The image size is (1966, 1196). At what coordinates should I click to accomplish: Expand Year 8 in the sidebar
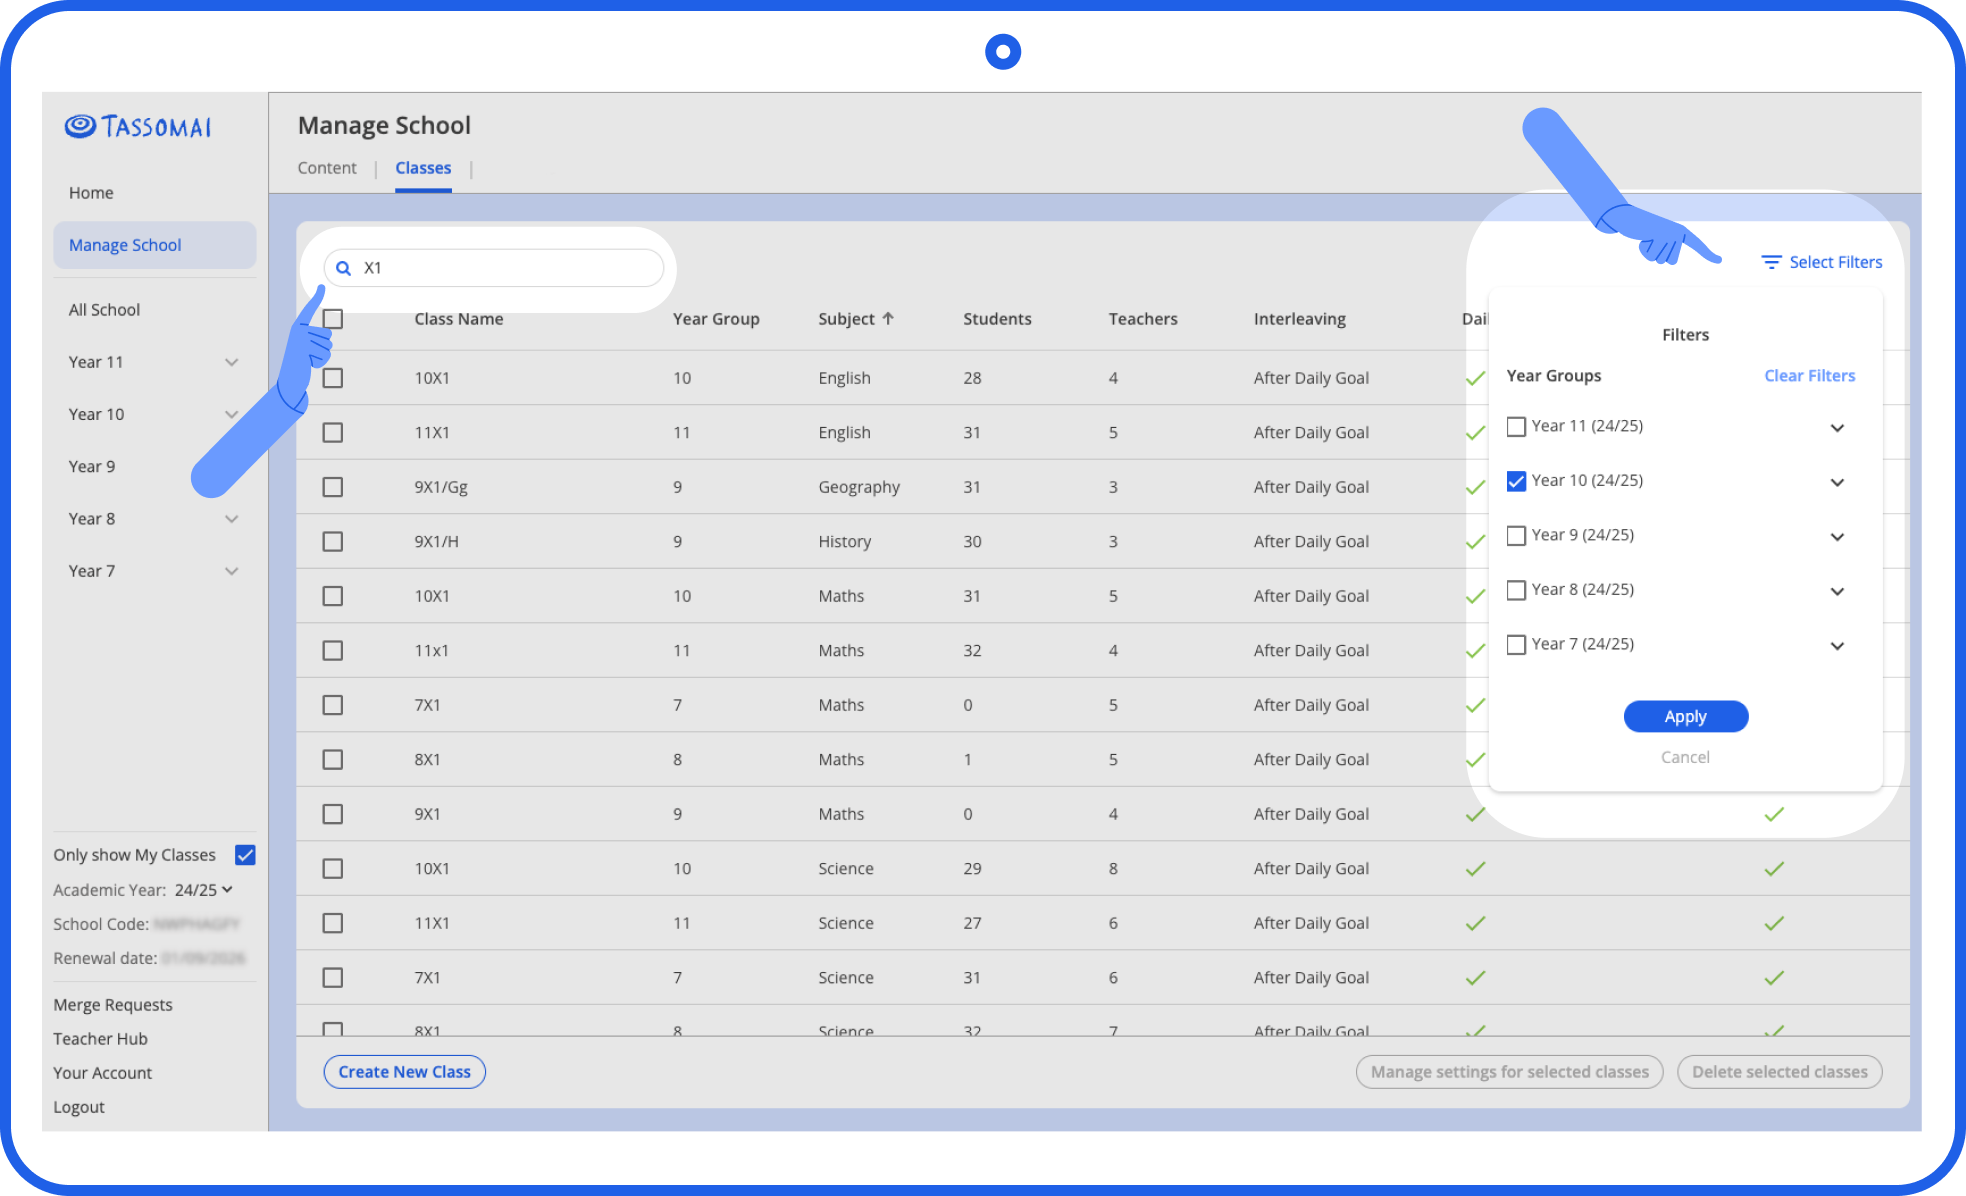[x=232, y=519]
